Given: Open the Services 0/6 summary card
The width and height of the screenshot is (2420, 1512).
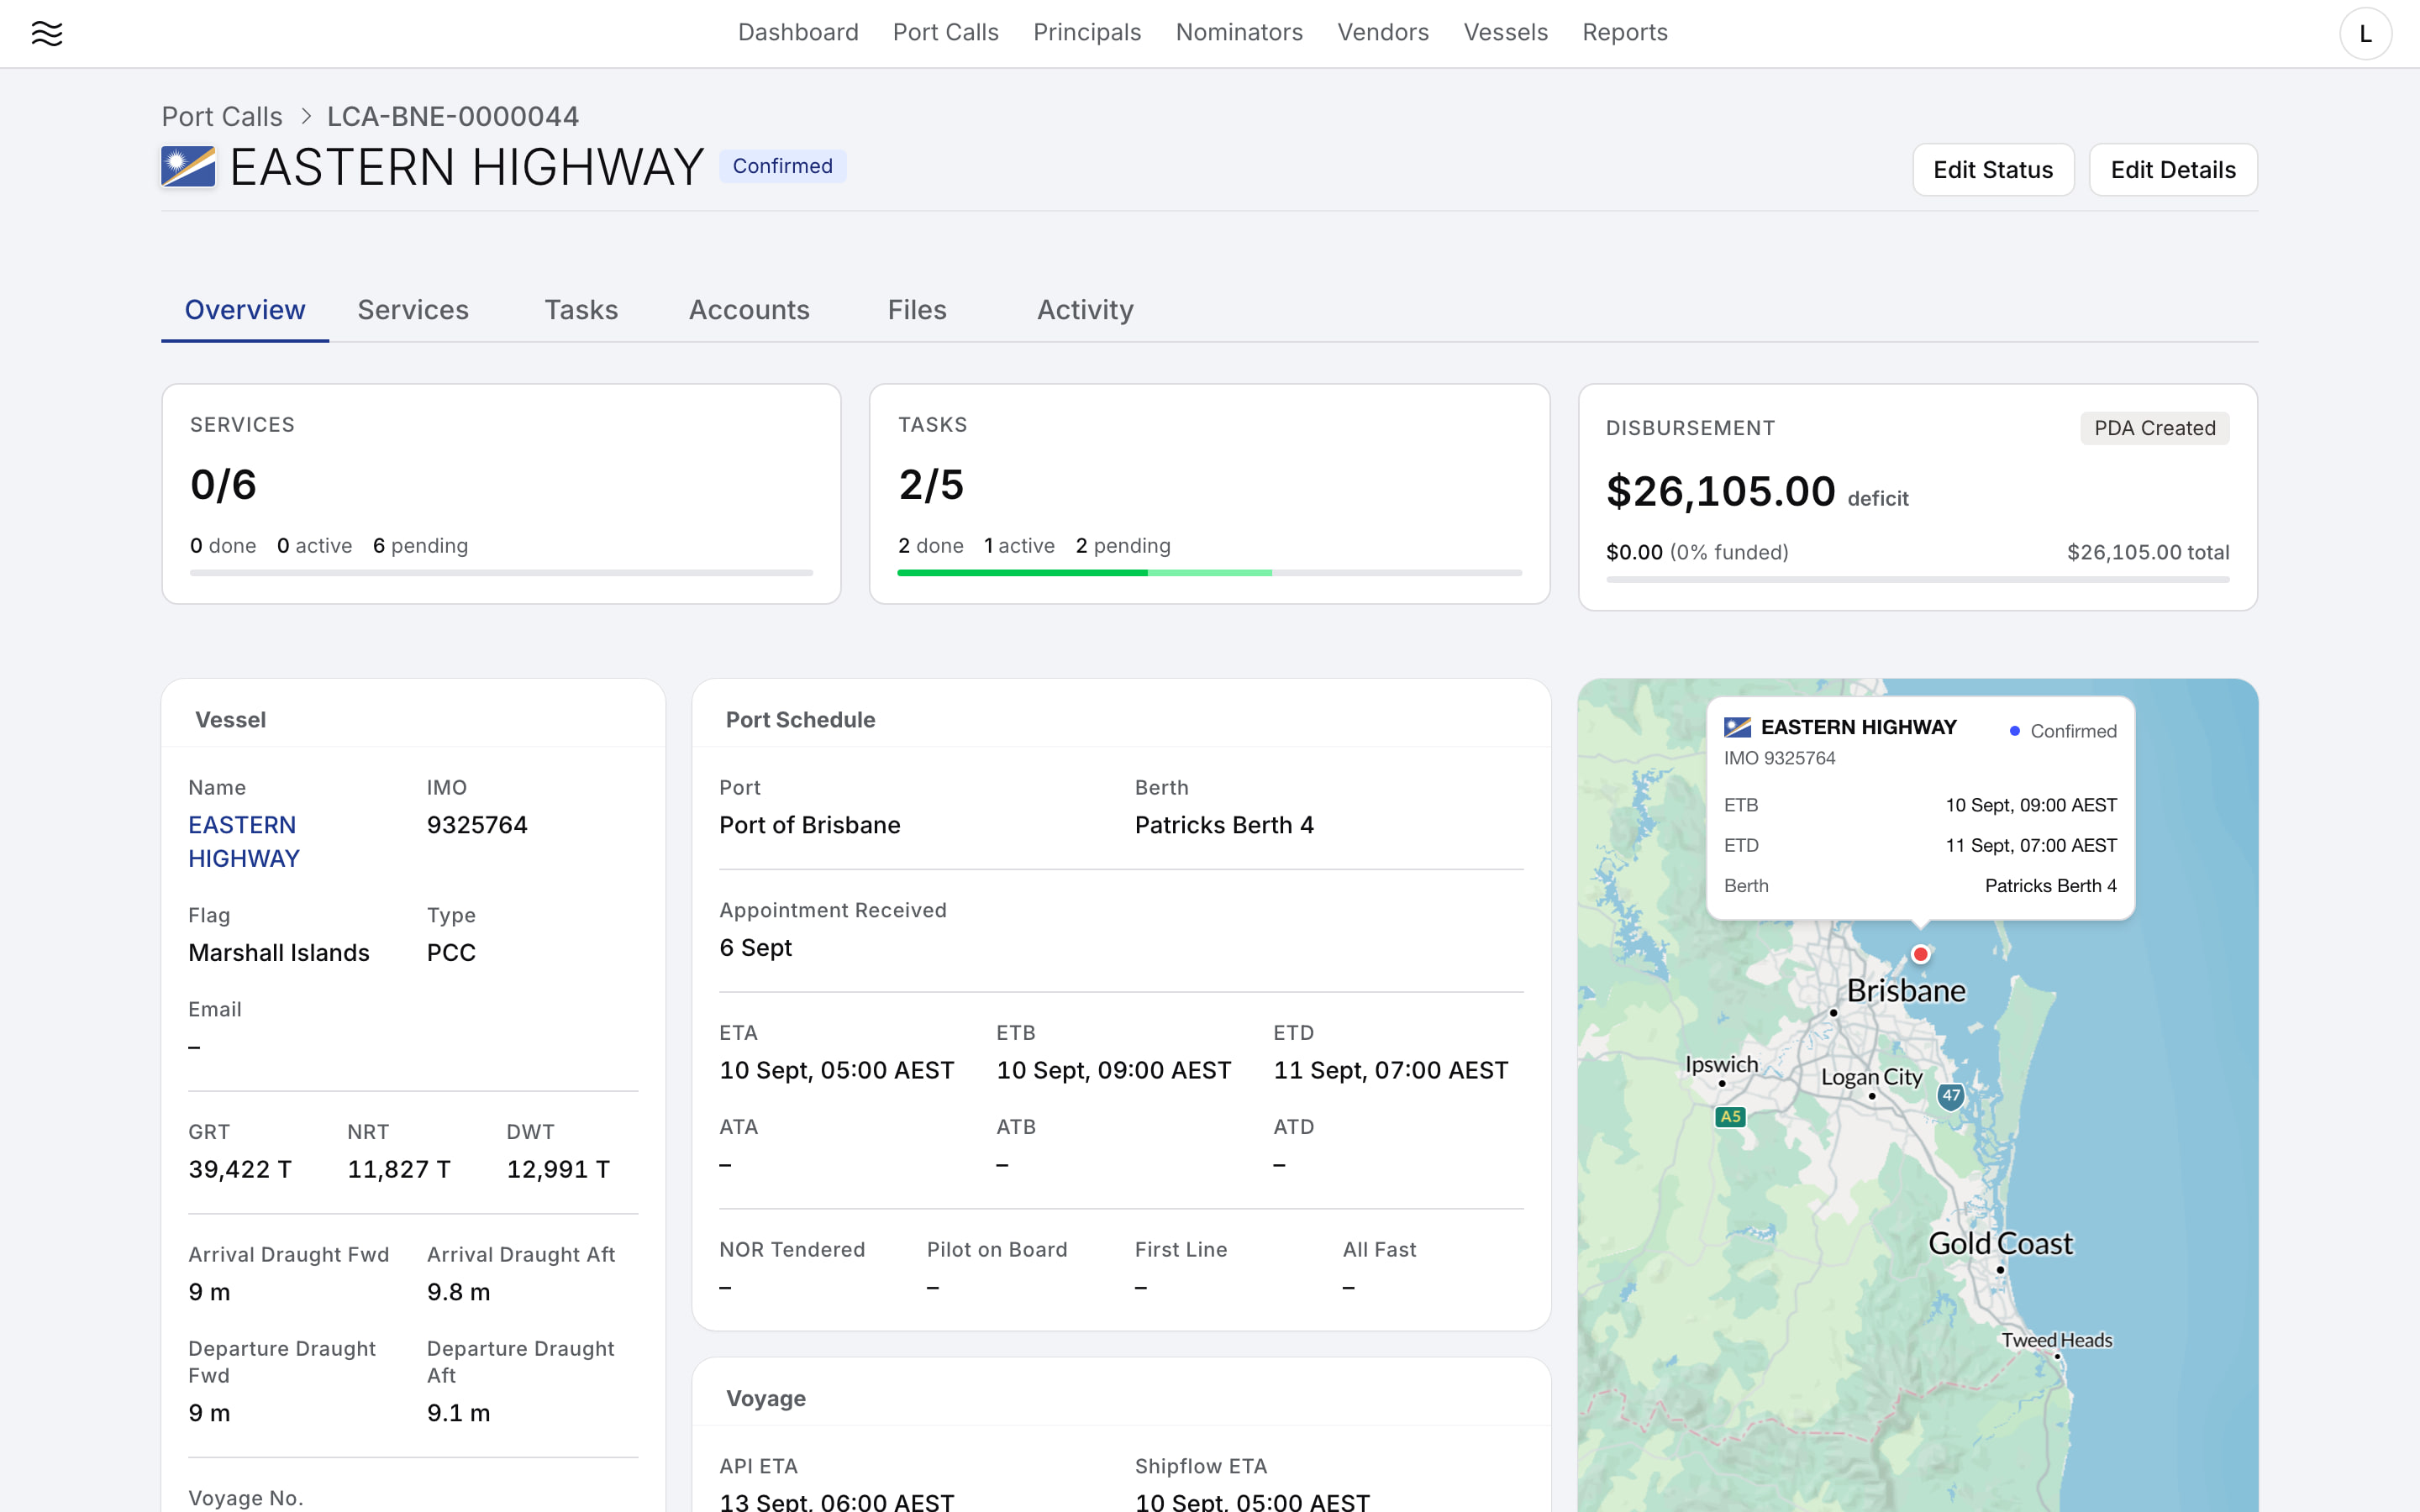Looking at the screenshot, I should (x=501, y=494).
